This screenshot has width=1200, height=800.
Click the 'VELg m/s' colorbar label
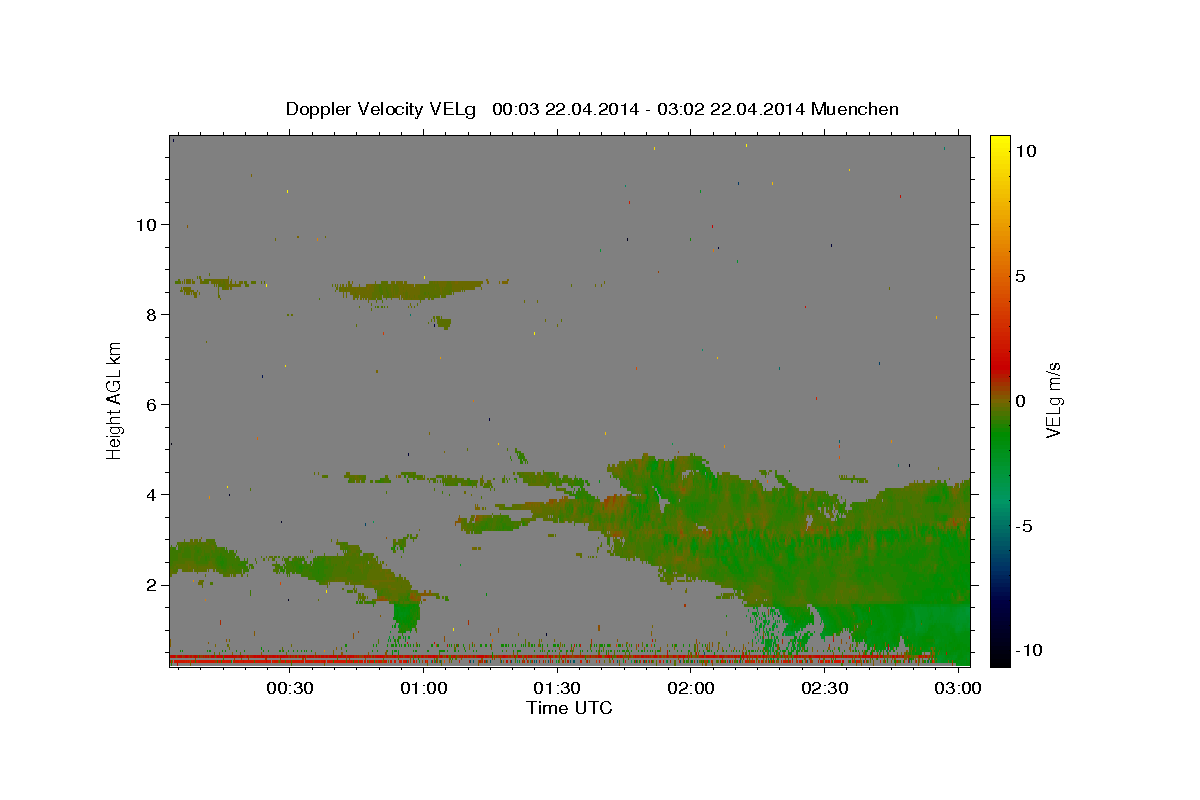pyautogui.click(x=1053, y=400)
